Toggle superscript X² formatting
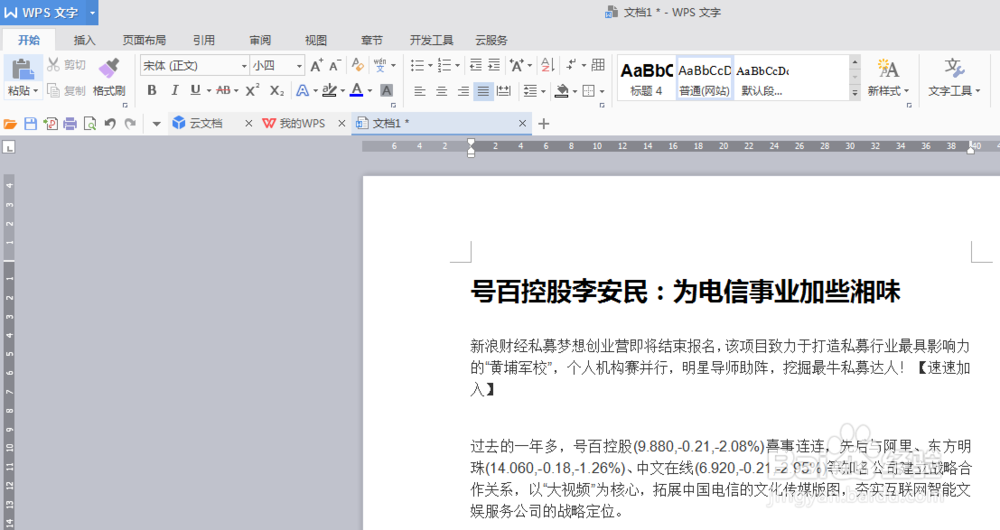The height and width of the screenshot is (530, 1000). pos(253,91)
